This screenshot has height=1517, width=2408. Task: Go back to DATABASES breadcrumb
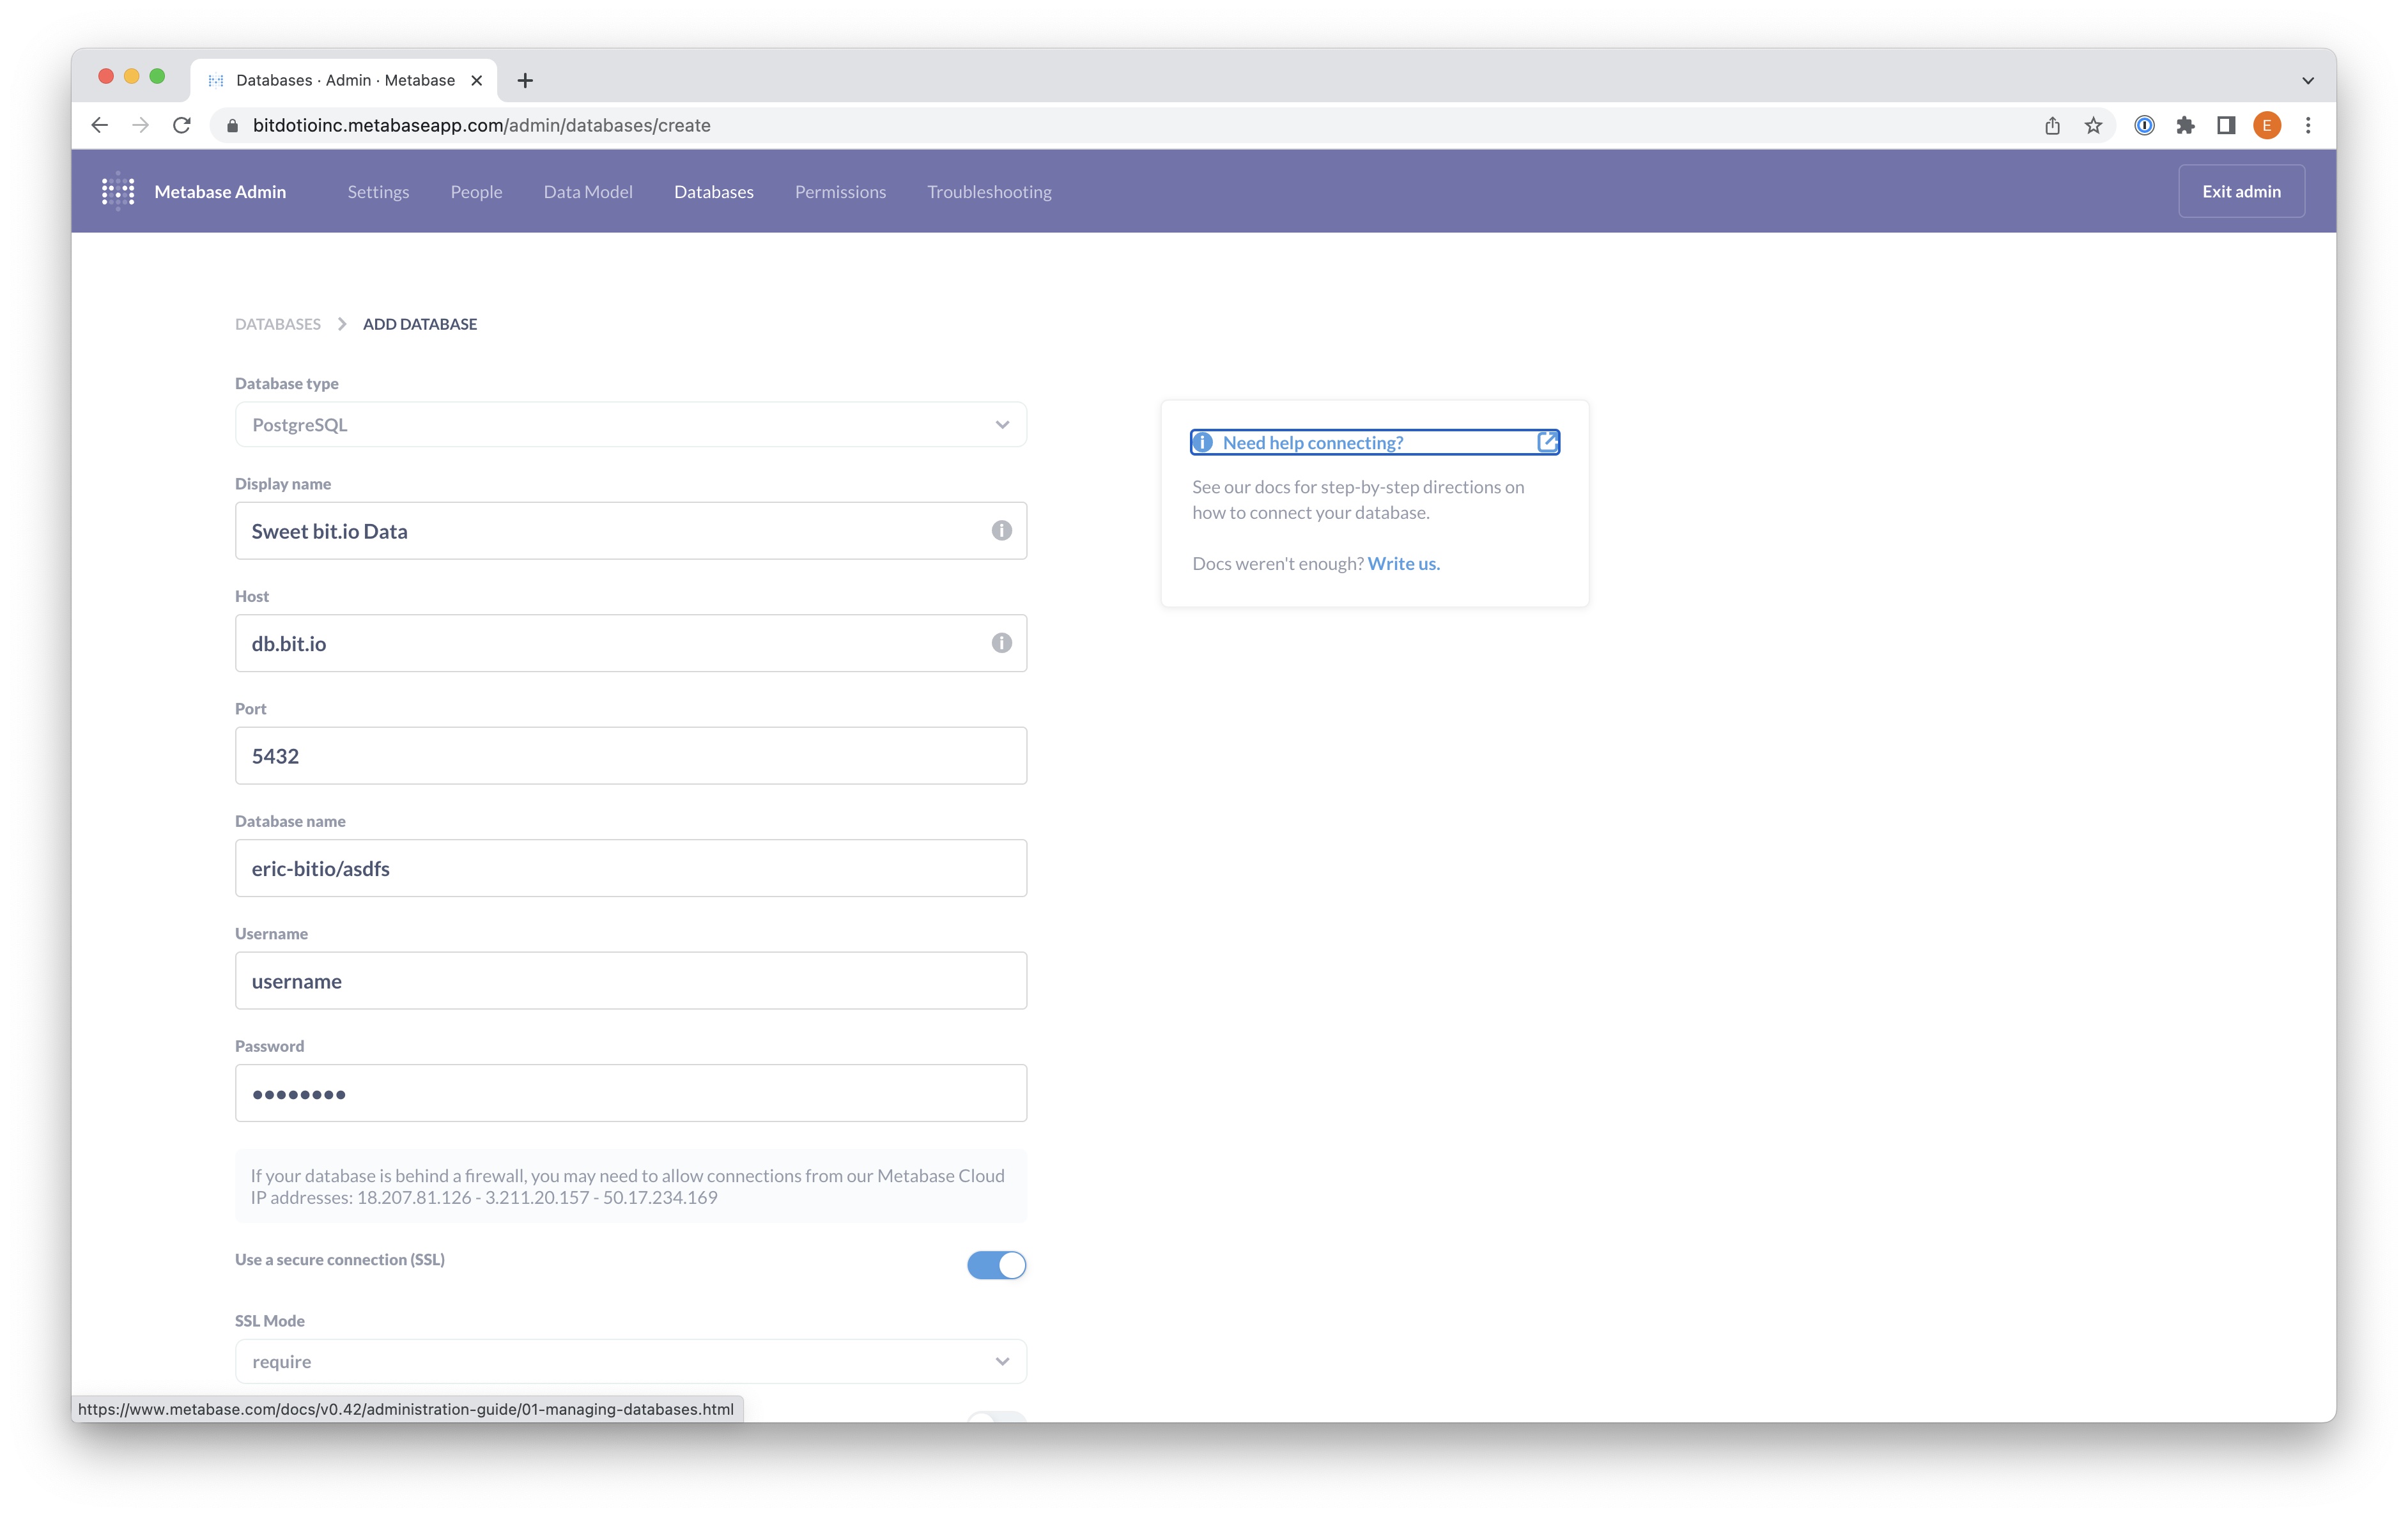point(278,324)
